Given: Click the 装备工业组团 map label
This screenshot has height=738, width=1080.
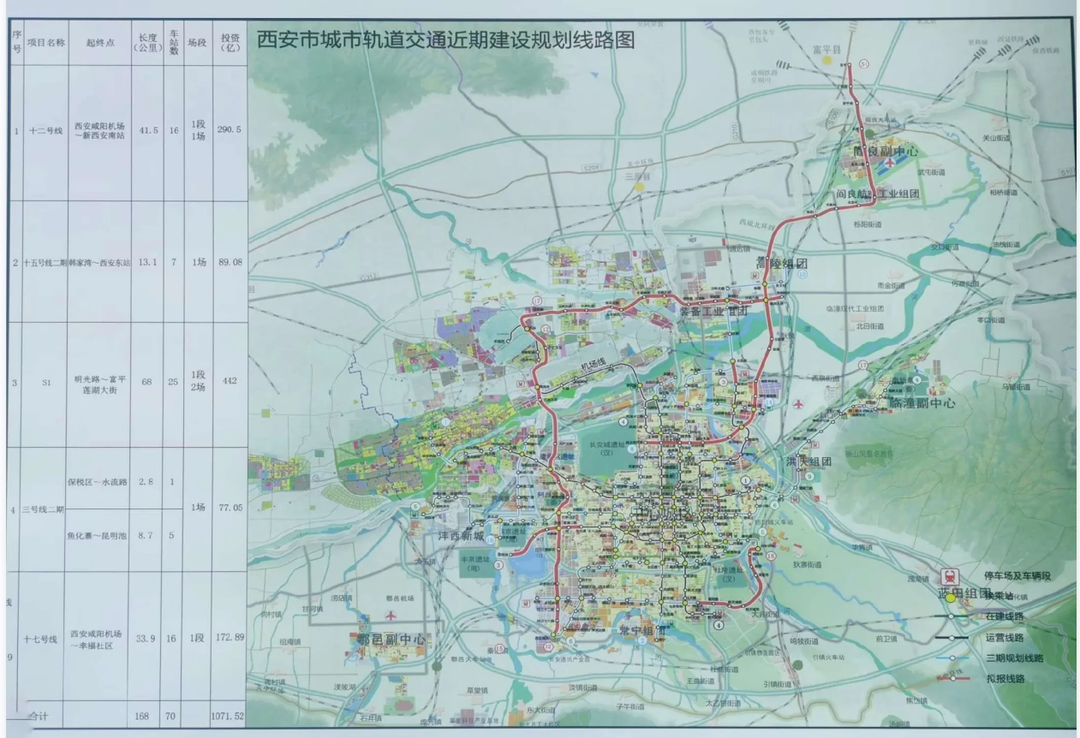Looking at the screenshot, I should (714, 311).
